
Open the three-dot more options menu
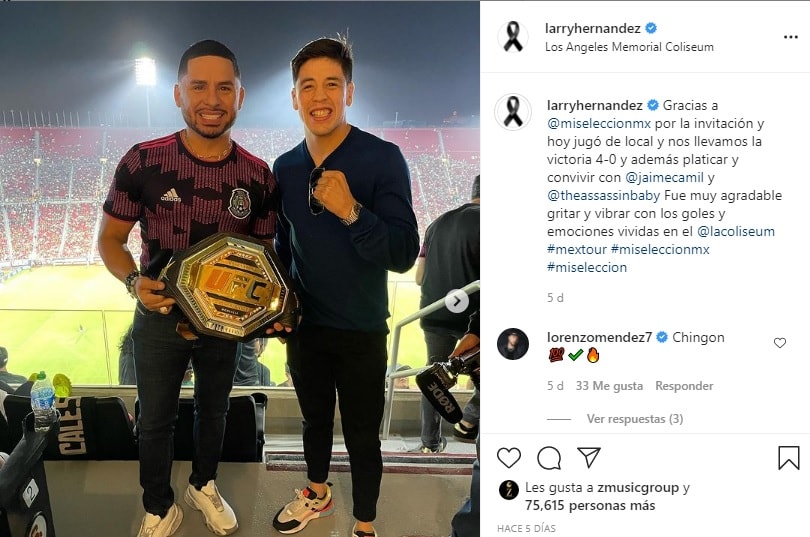(x=791, y=37)
